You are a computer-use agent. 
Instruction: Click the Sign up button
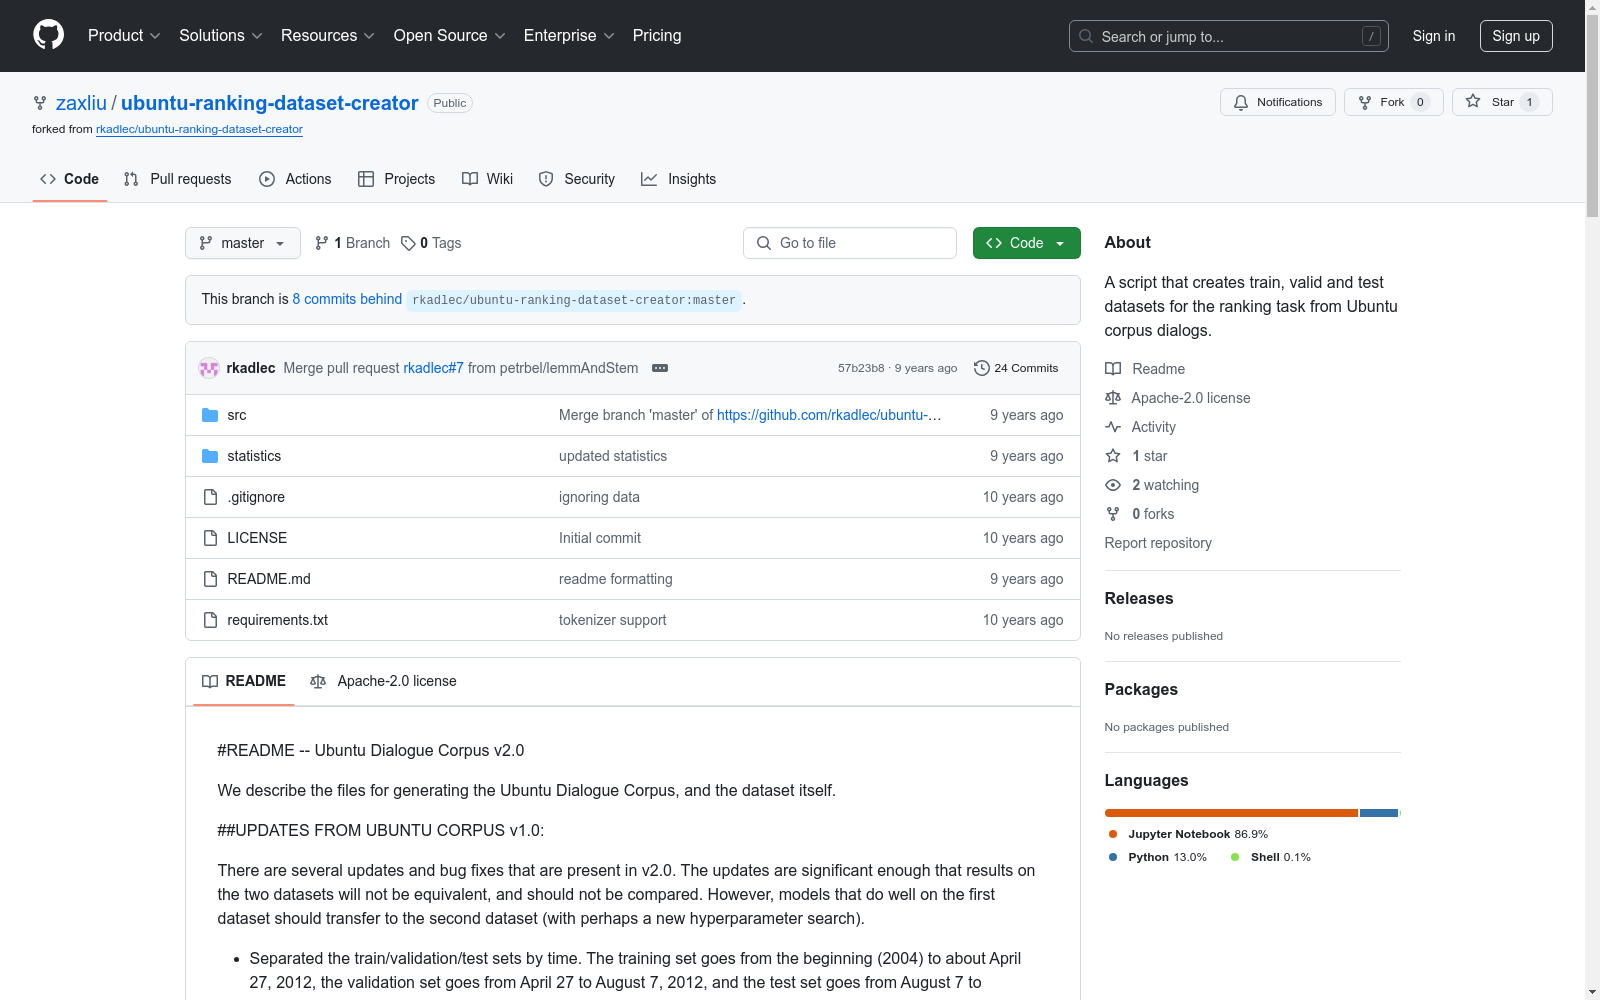click(x=1516, y=36)
